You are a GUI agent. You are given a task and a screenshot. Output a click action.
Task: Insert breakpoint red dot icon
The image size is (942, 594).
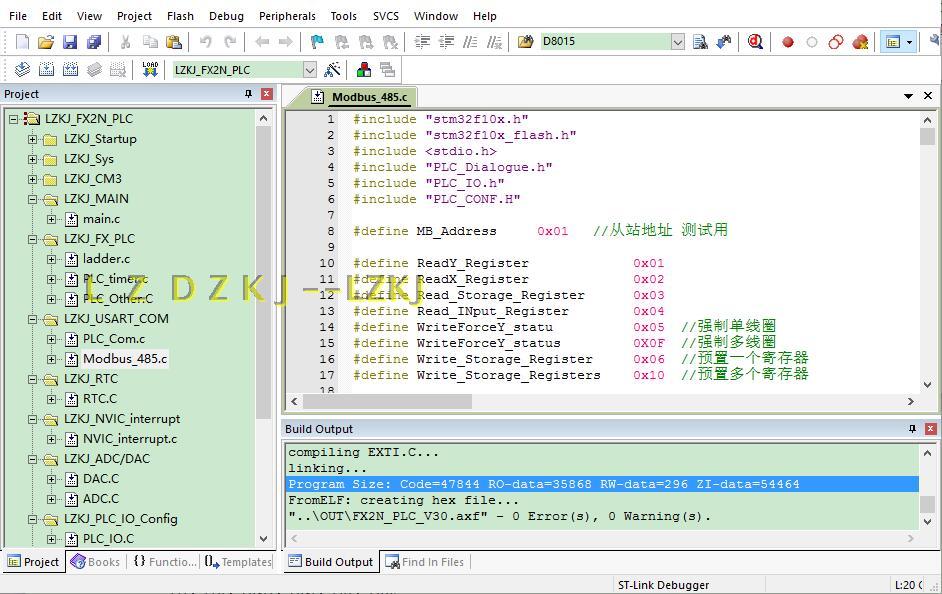click(788, 41)
